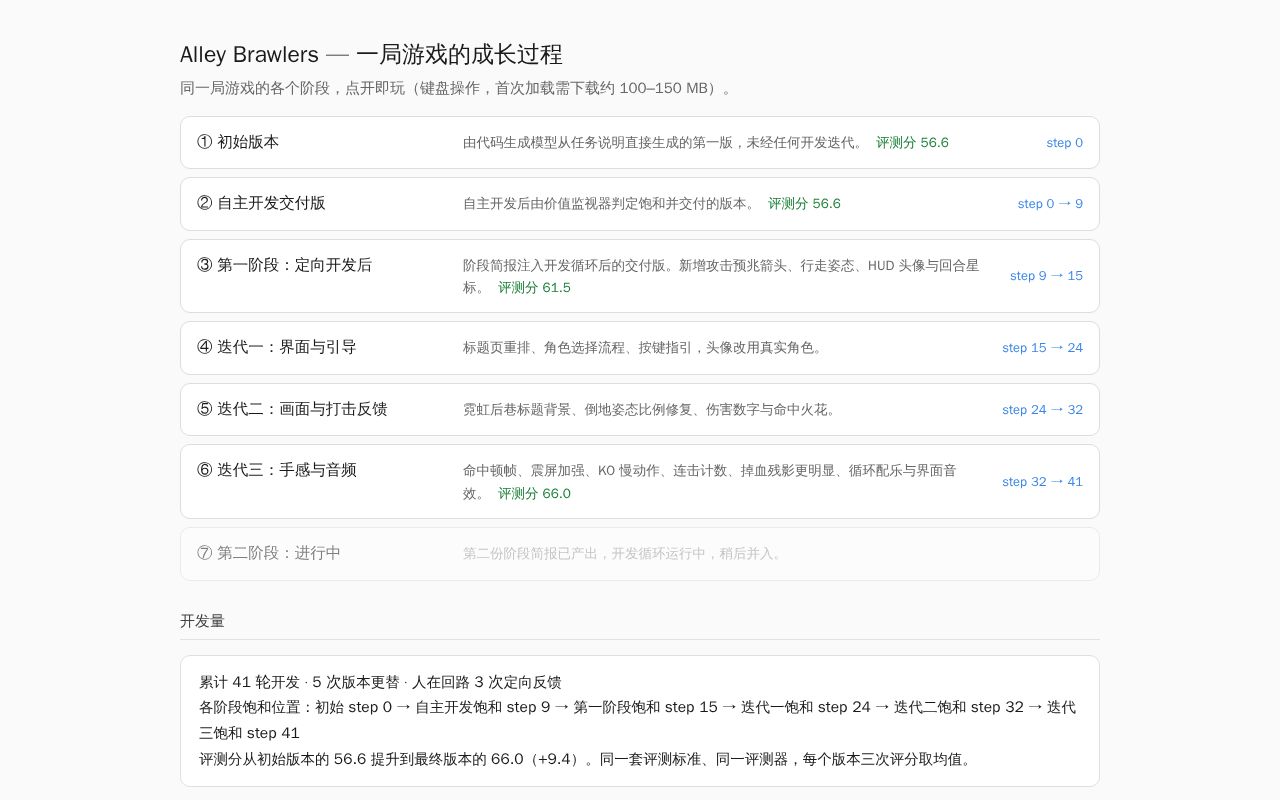
Task: Click the '累计 41 轮开发' summary line
Action: 380,682
